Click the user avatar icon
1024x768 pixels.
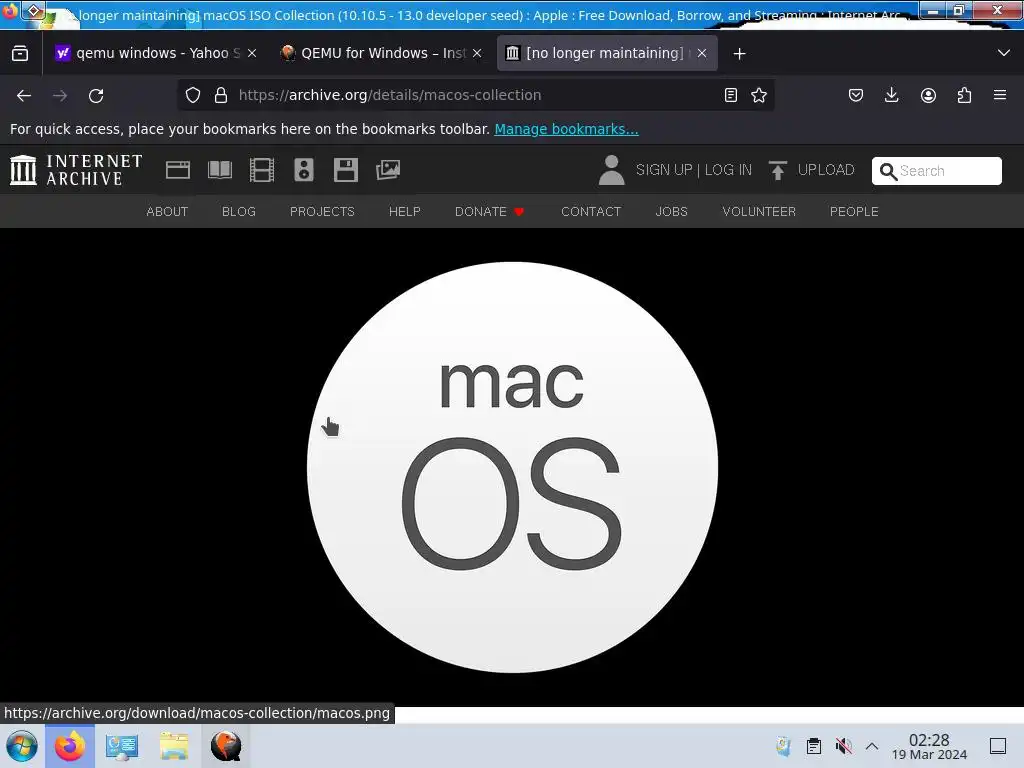click(x=611, y=170)
